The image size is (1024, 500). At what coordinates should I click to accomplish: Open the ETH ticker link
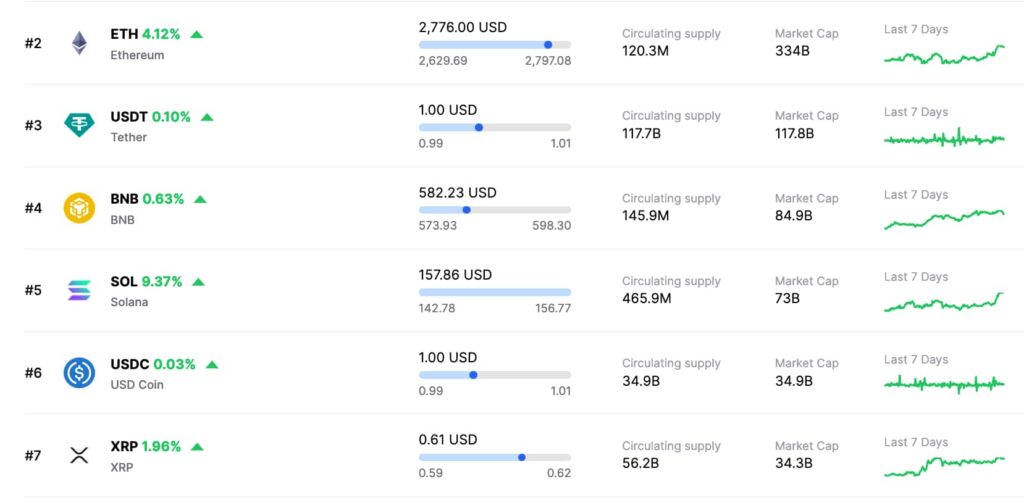pos(124,34)
